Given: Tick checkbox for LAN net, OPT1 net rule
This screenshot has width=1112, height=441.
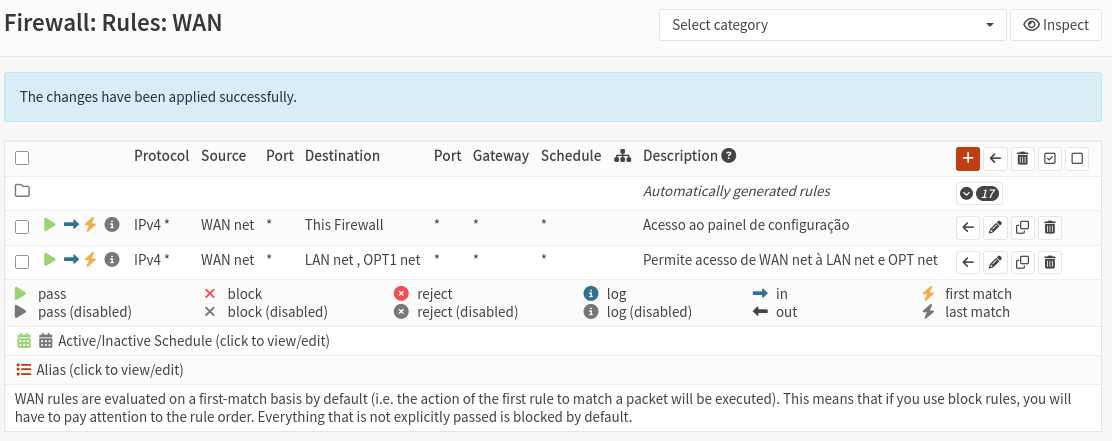Looking at the screenshot, I should click(22, 262).
